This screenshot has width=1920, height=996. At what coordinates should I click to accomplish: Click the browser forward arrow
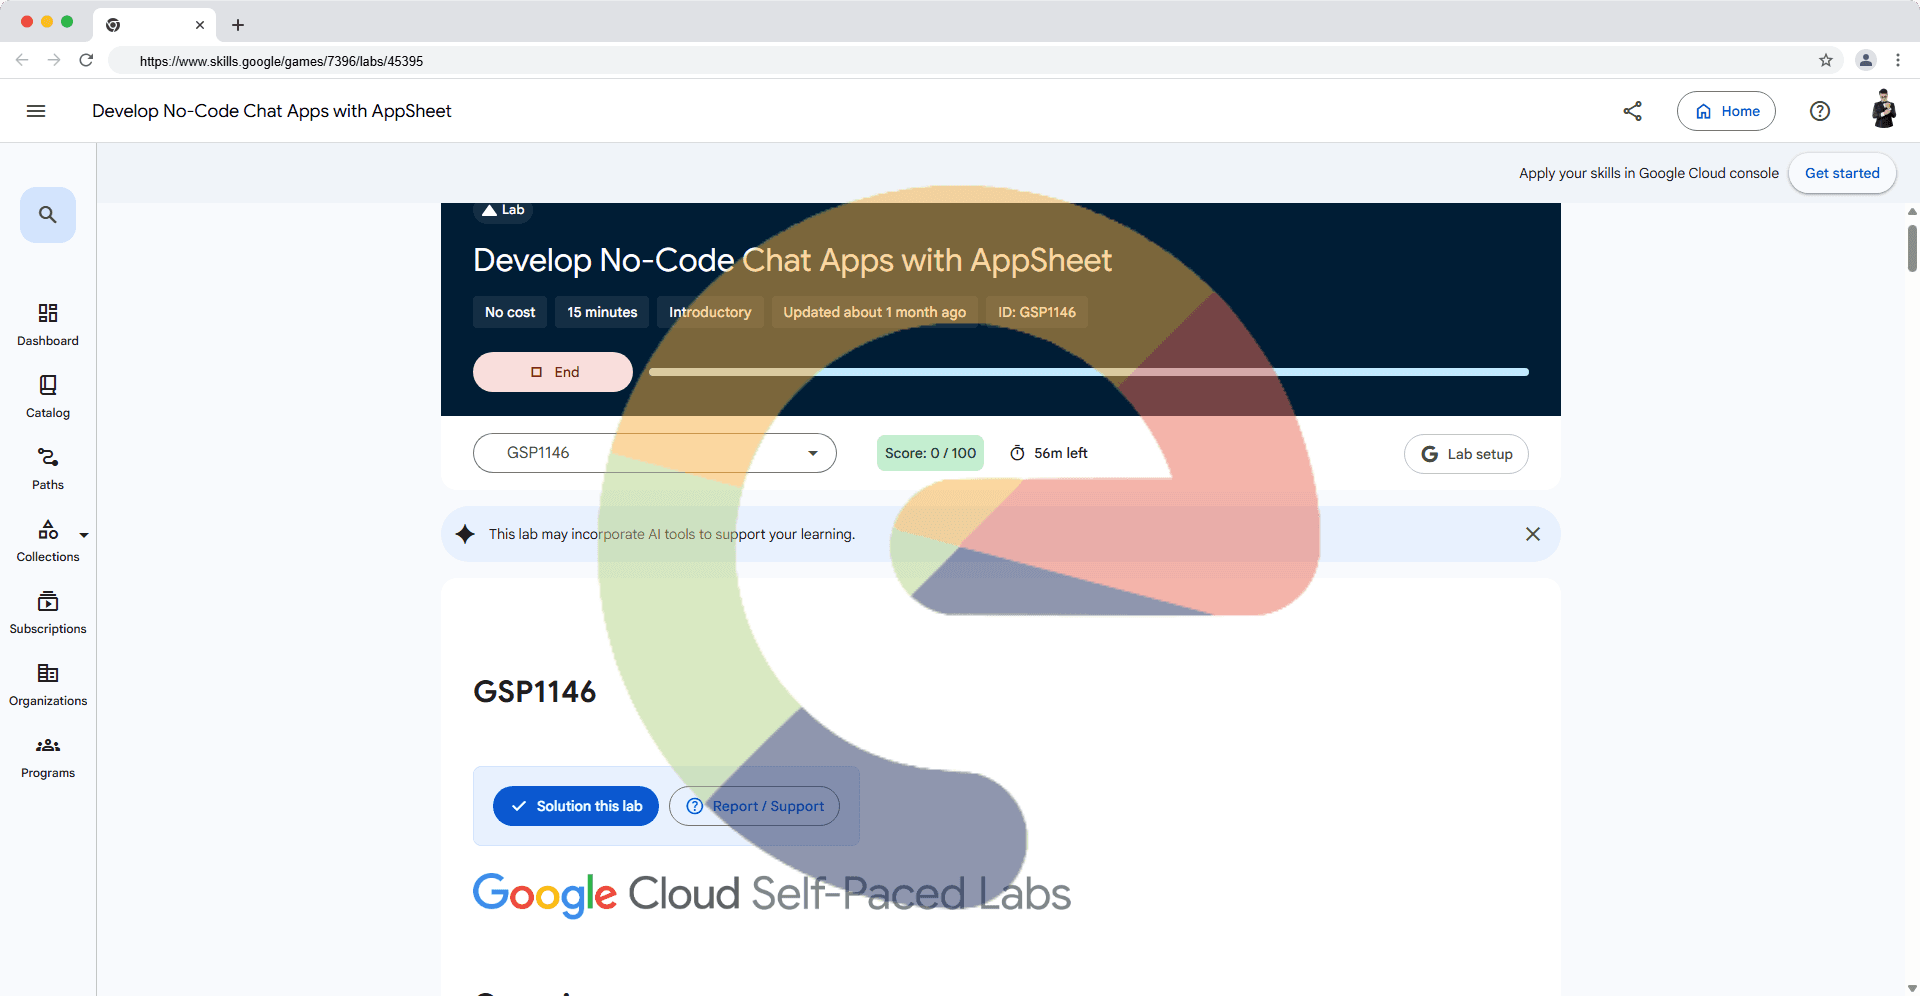54,60
